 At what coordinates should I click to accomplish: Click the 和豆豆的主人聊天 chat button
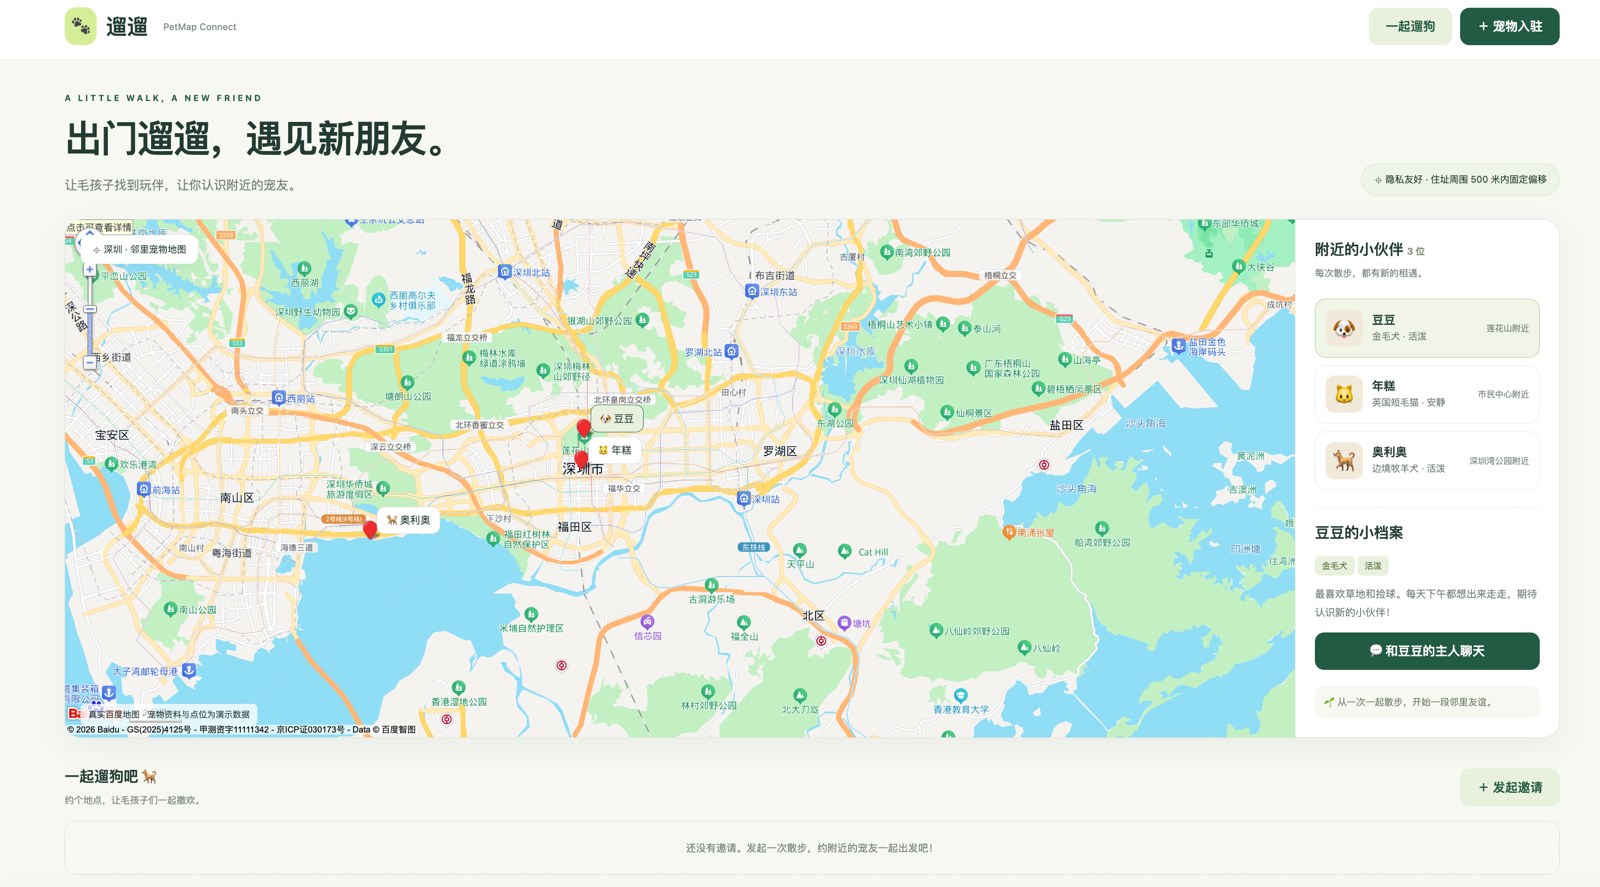pyautogui.click(x=1427, y=651)
